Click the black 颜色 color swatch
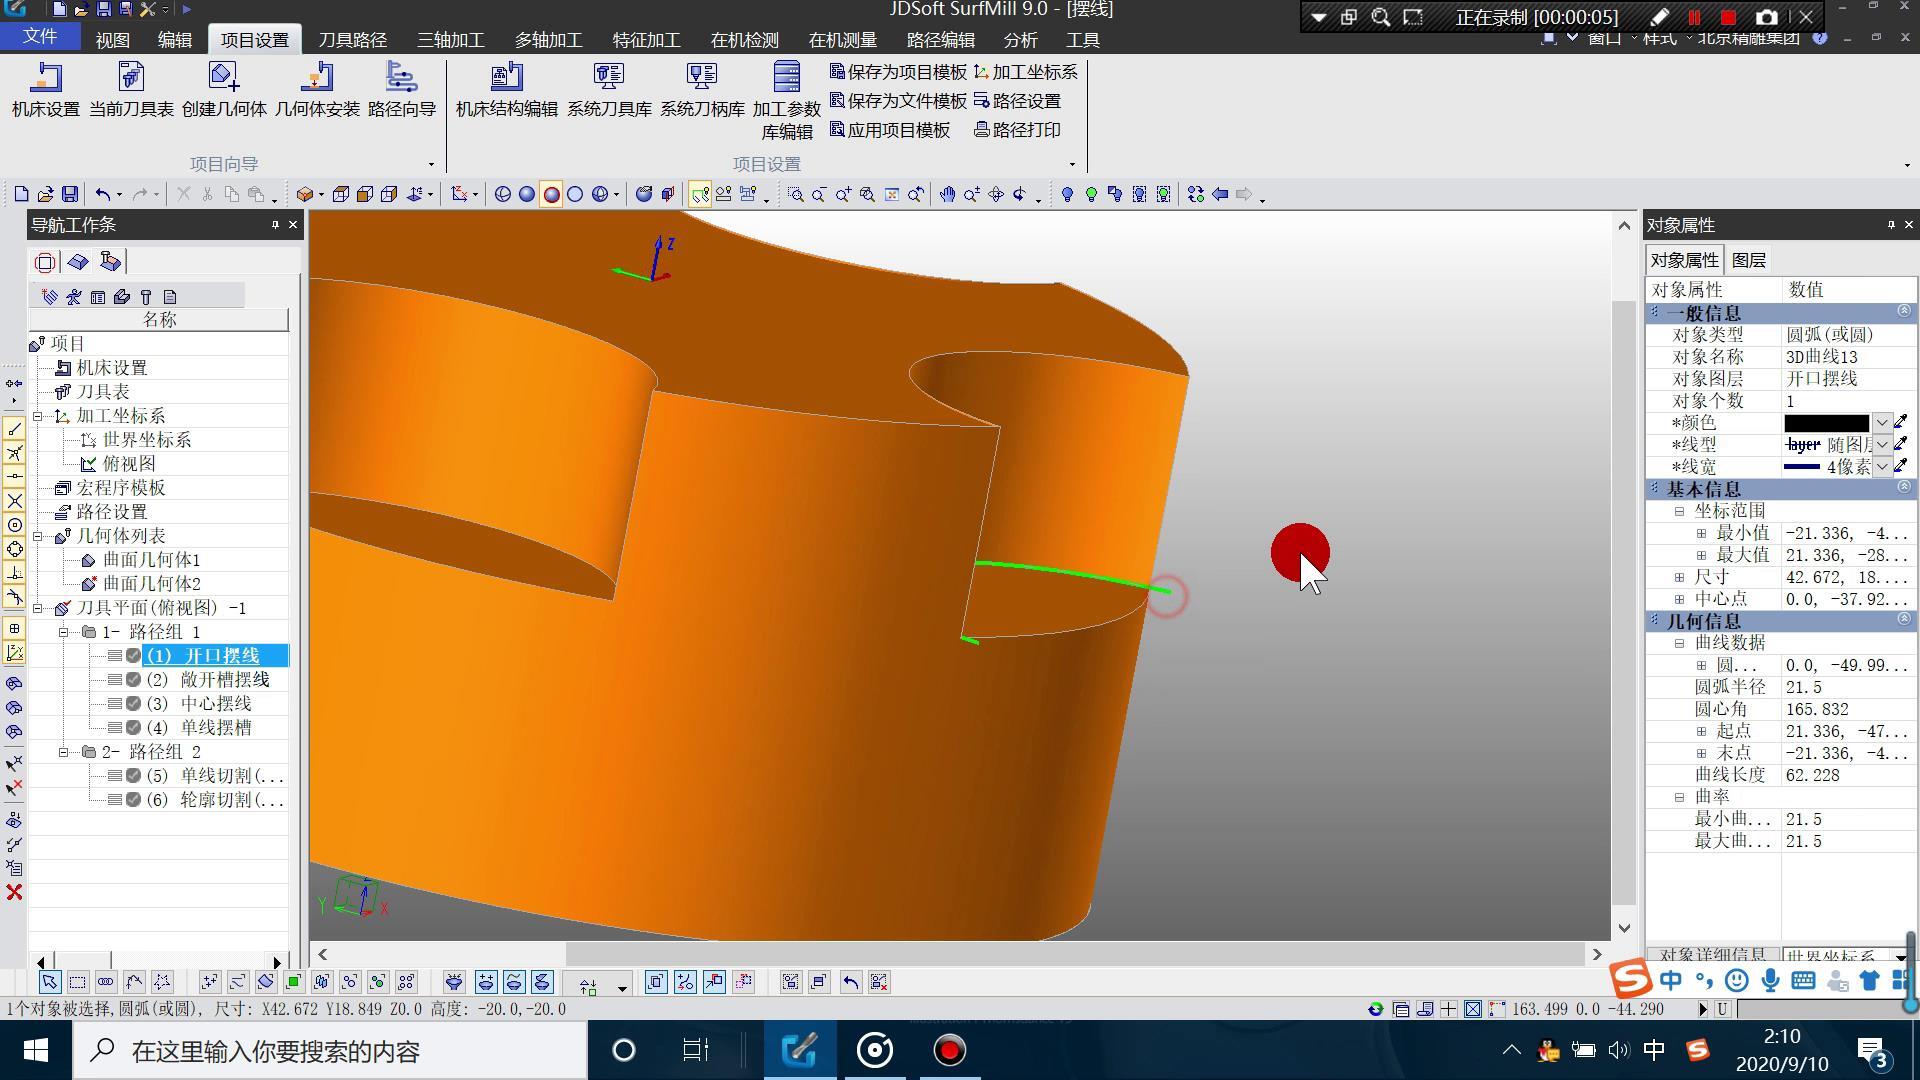Screen dimensions: 1920x1080 pos(1826,423)
